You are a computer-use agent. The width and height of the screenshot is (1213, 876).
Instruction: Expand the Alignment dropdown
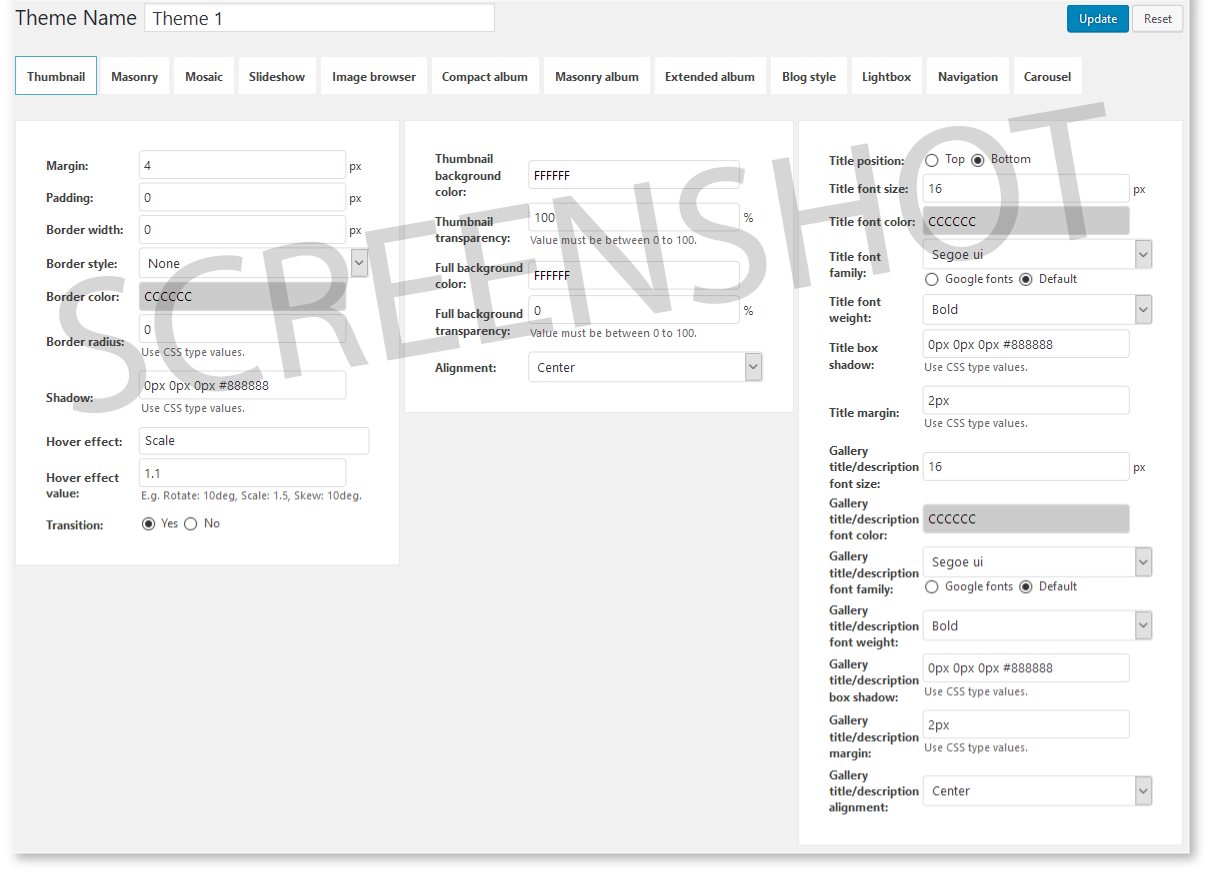(645, 368)
